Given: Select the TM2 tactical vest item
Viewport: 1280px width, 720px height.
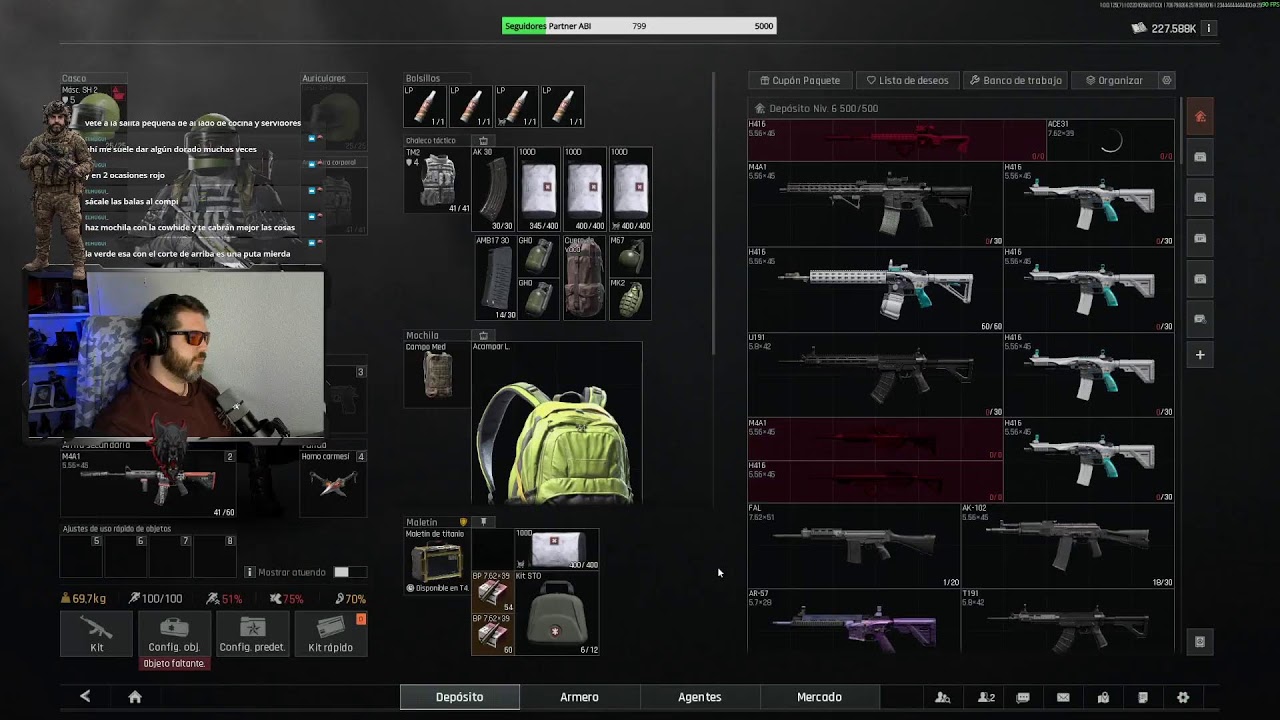Looking at the screenshot, I should coord(437,180).
